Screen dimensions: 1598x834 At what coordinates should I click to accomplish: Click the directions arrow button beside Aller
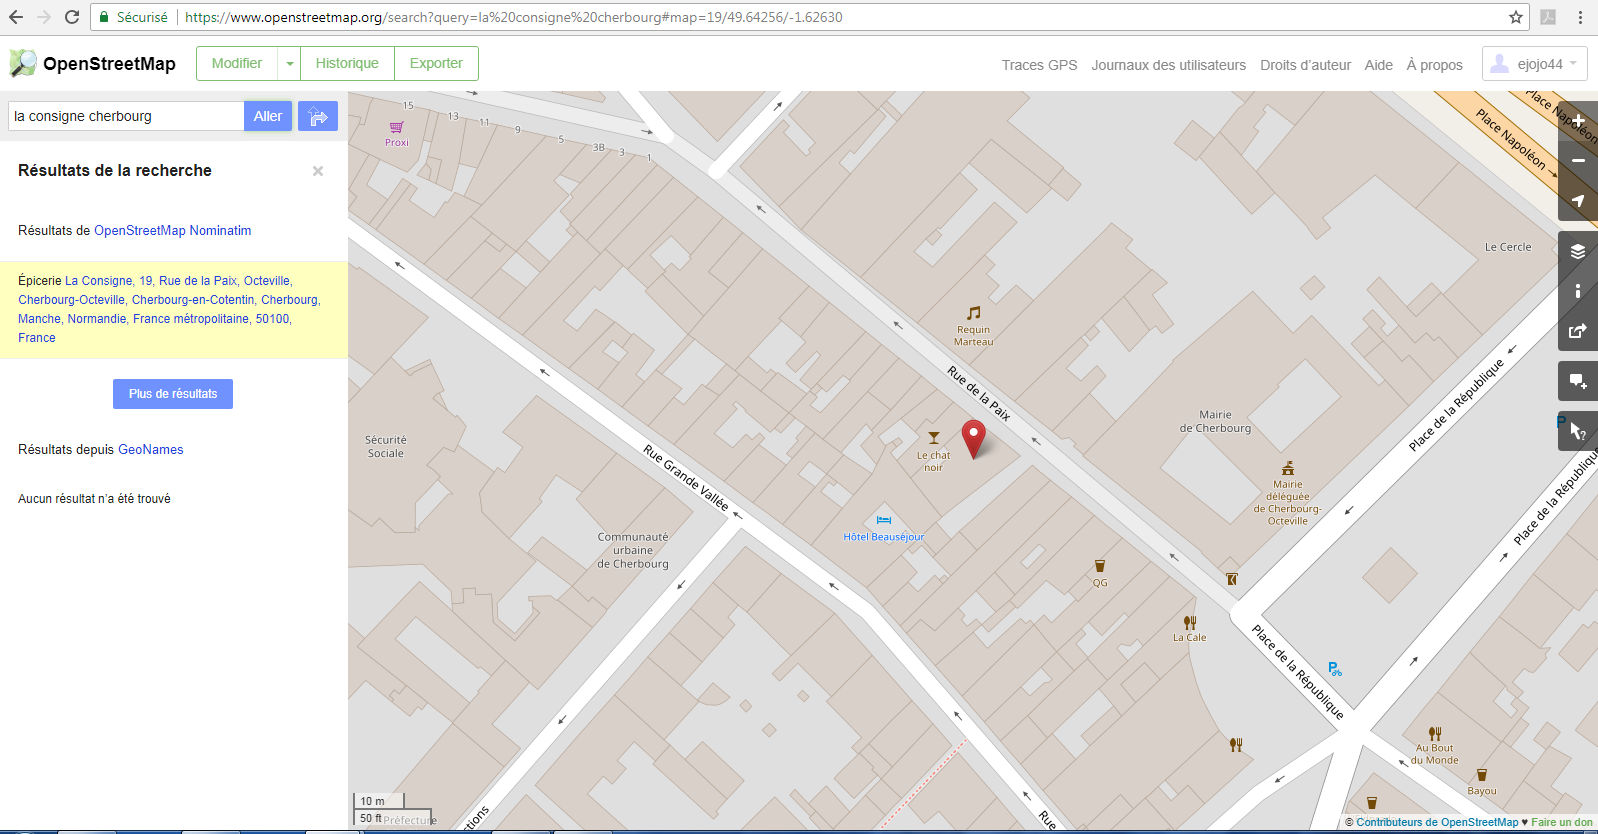click(318, 116)
